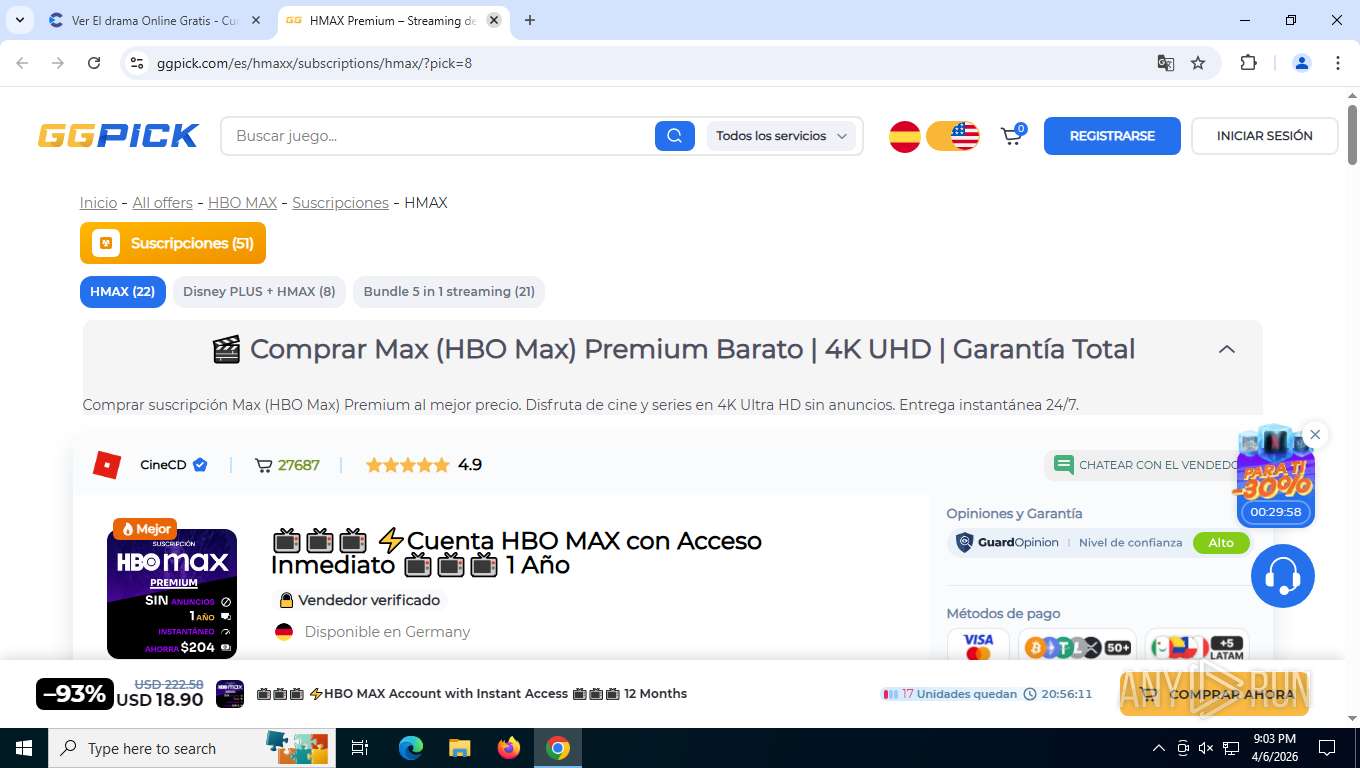The image size is (1360, 768).
Task: Click the Germany flag availability icon
Action: coord(284,632)
